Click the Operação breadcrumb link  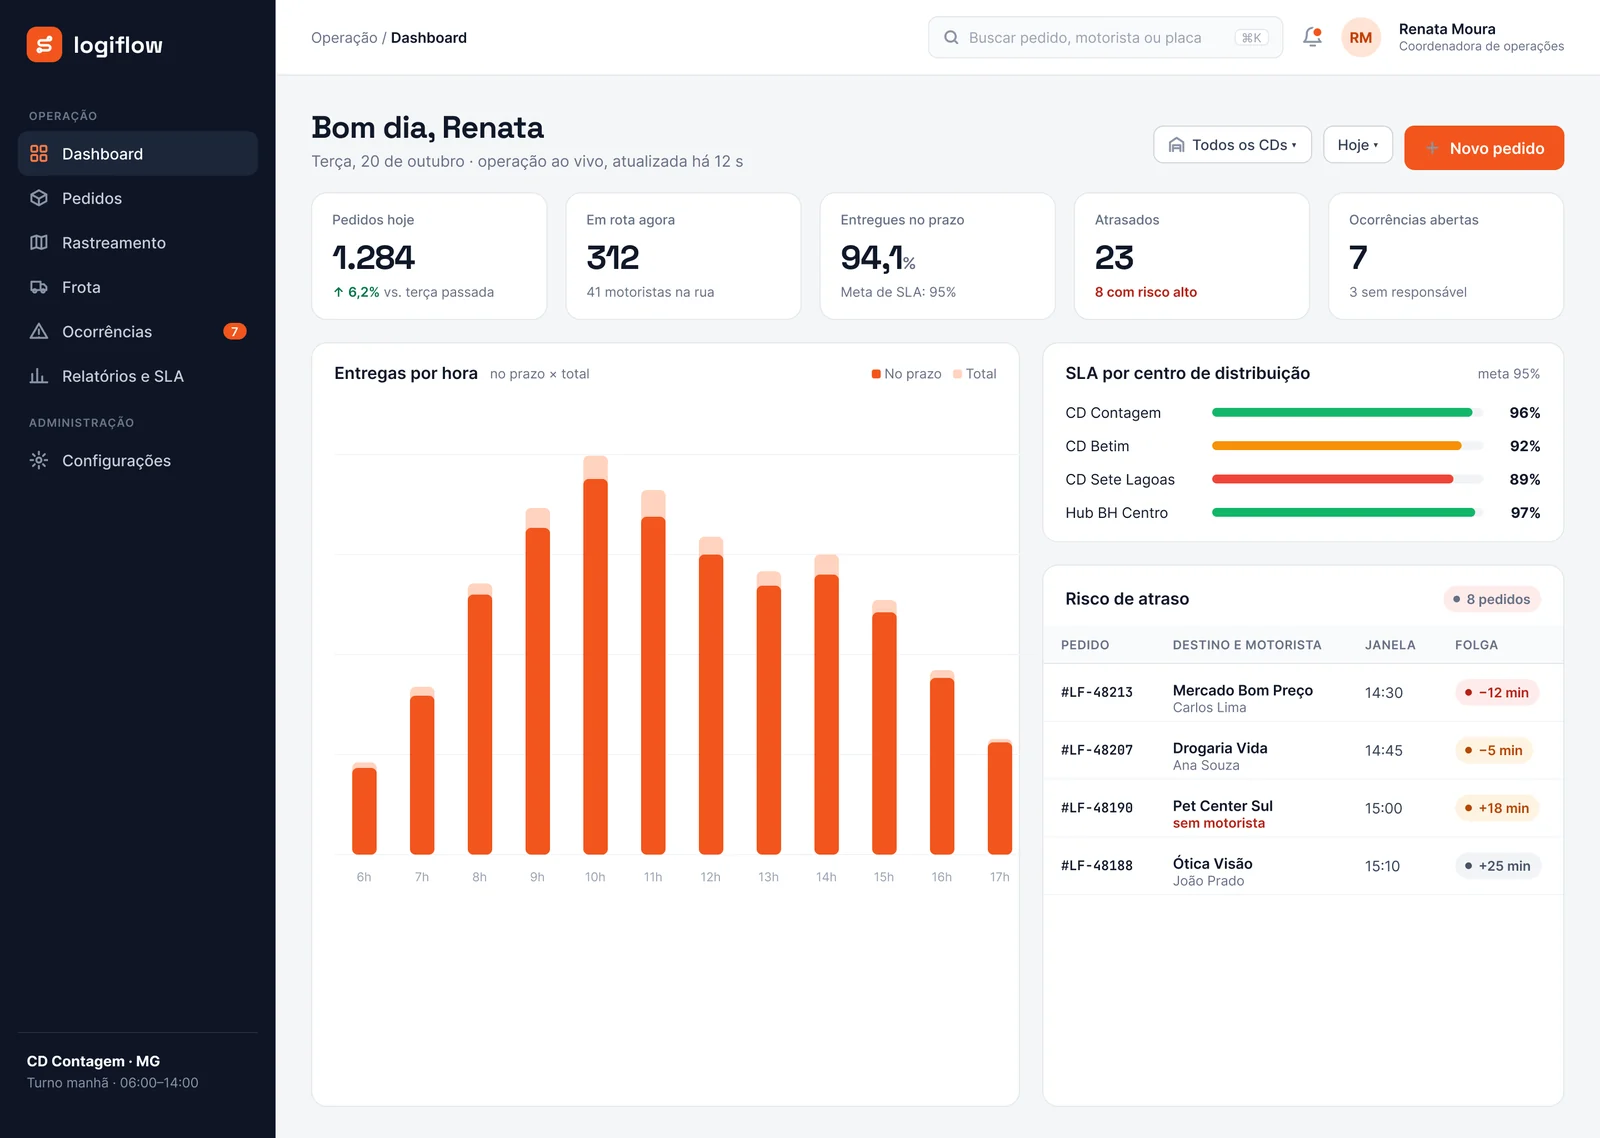click(x=344, y=37)
